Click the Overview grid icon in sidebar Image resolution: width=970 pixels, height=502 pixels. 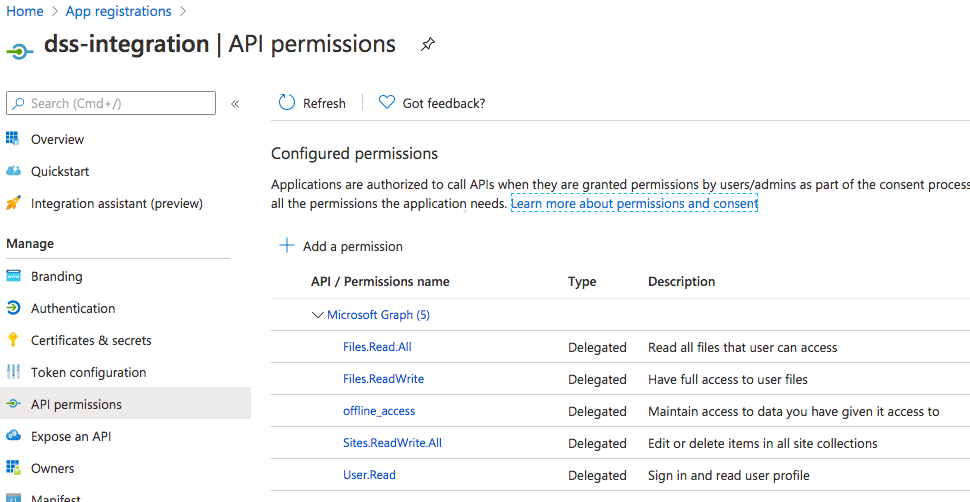tap(13, 139)
